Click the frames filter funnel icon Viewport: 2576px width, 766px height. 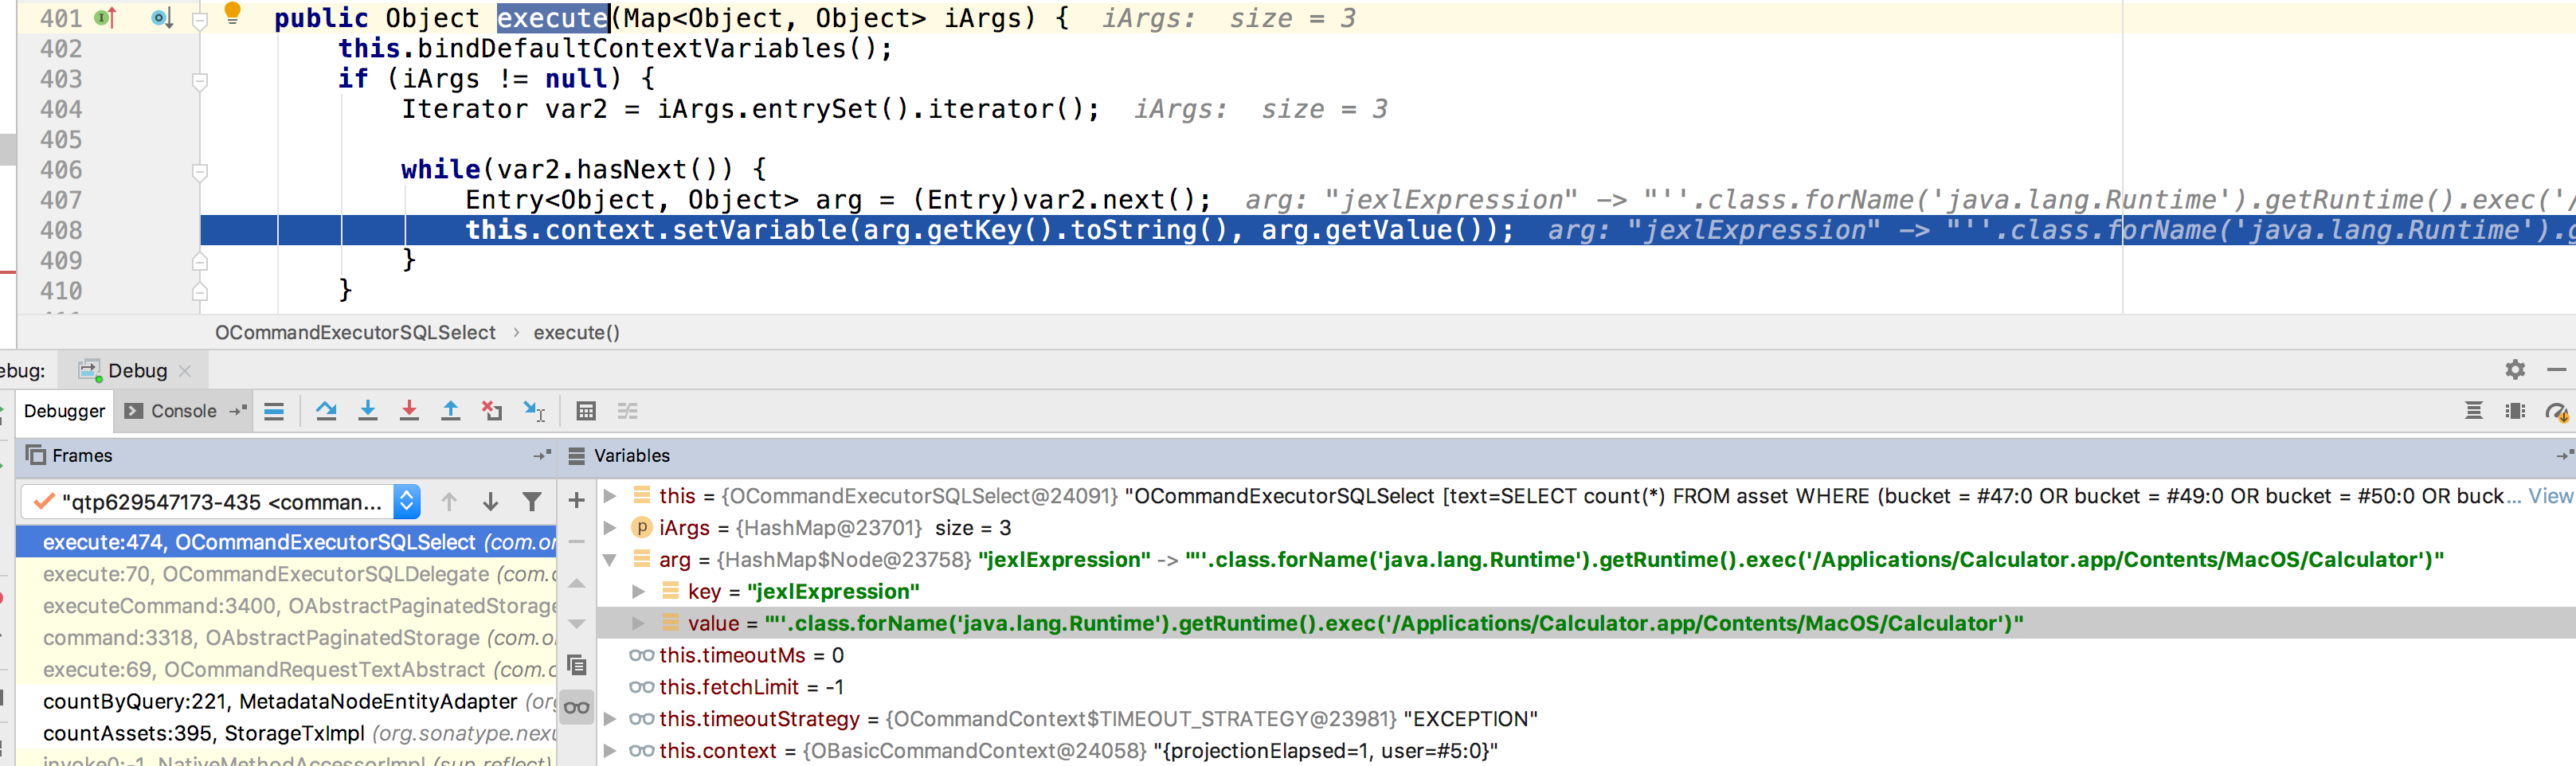click(x=532, y=502)
